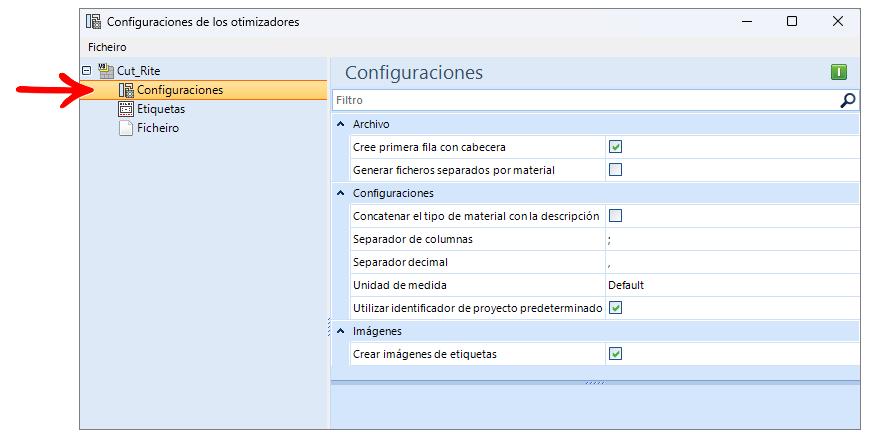
Task: Click the Ficheiro blank page icon in tree
Action: click(126, 128)
